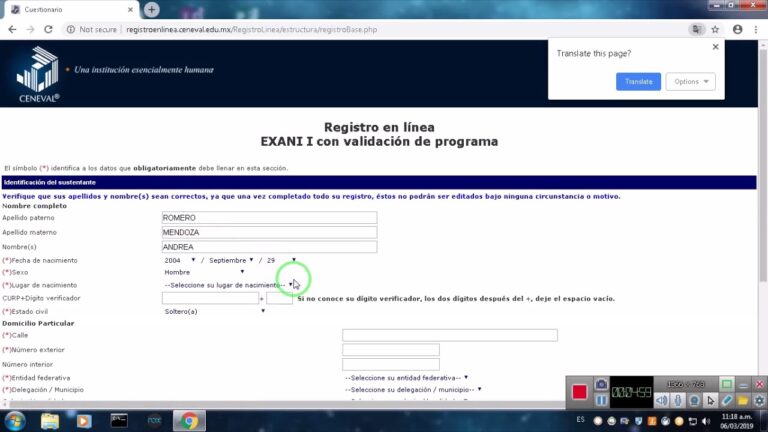Image resolution: width=768 pixels, height=432 pixels.
Task: Open the Delegación / Municipio dropdown
Action: [413, 390]
